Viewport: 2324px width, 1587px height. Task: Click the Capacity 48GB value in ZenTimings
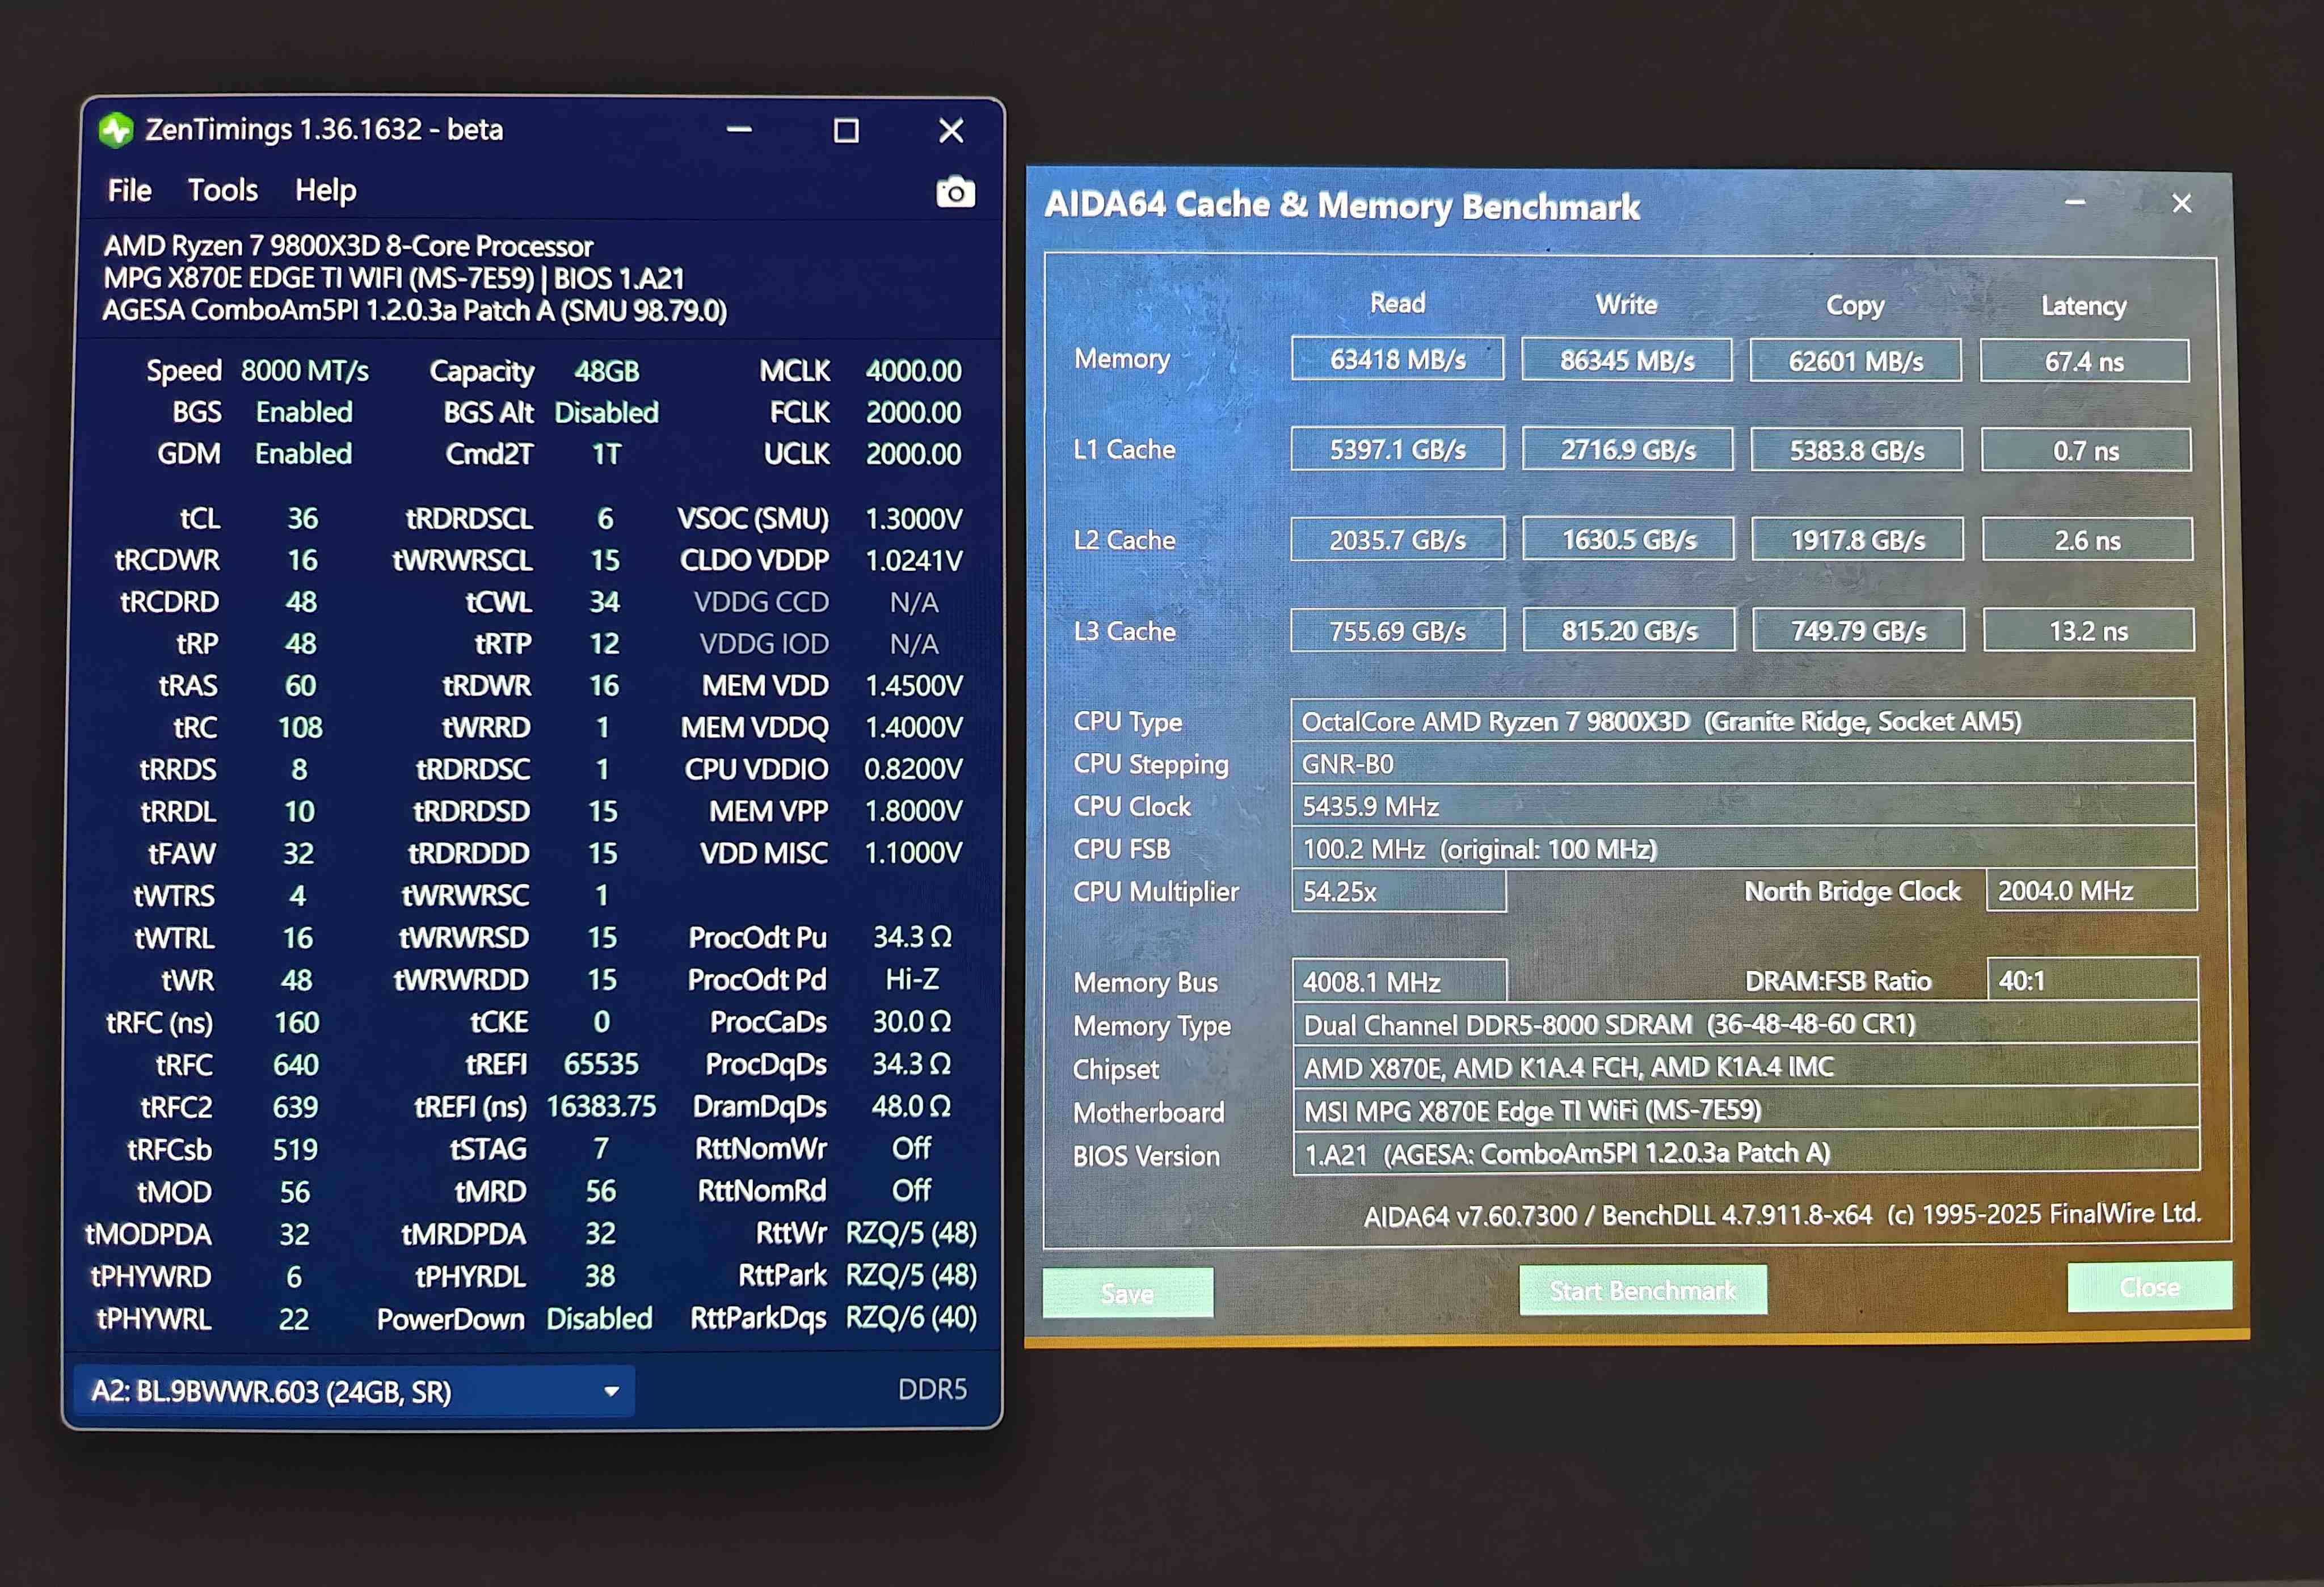606,371
